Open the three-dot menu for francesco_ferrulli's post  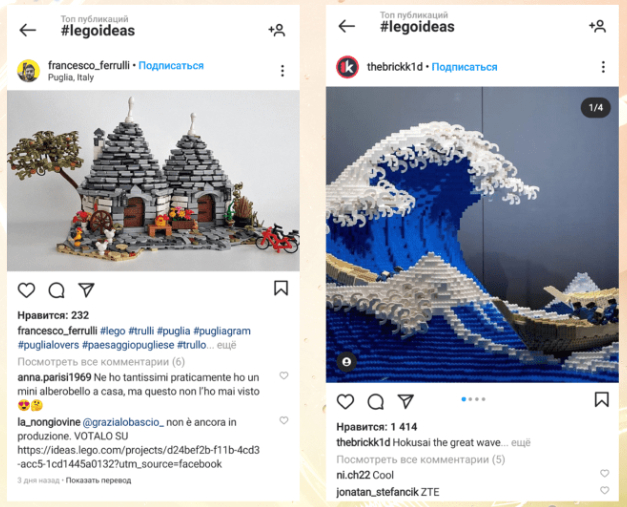coord(282,71)
